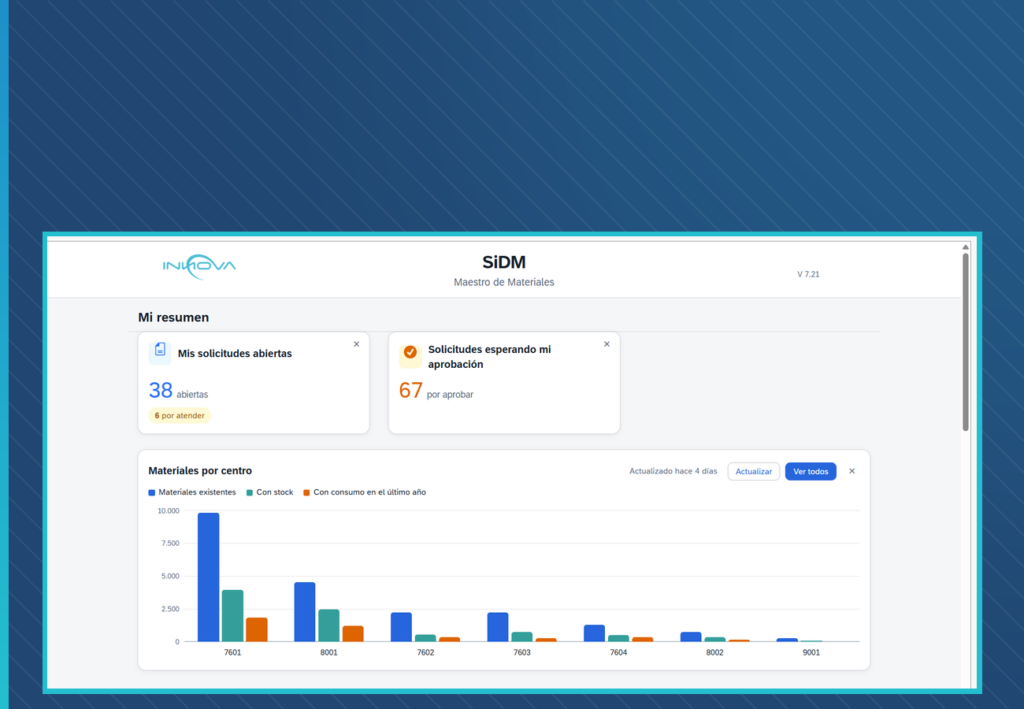This screenshot has width=1024, height=709.
Task: Click the SiDM application title
Action: [504, 262]
